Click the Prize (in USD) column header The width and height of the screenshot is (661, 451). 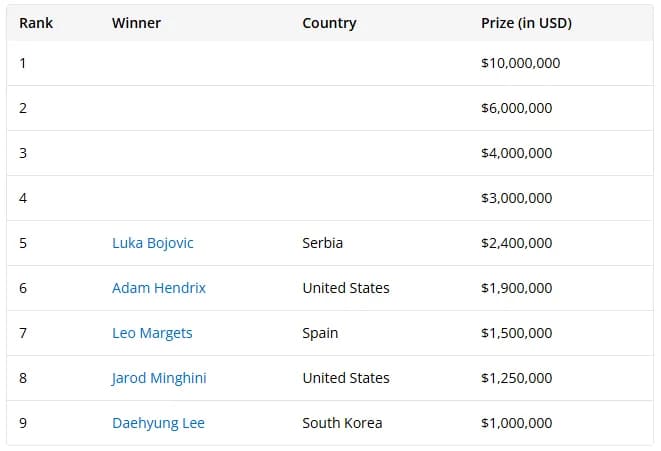click(x=527, y=23)
